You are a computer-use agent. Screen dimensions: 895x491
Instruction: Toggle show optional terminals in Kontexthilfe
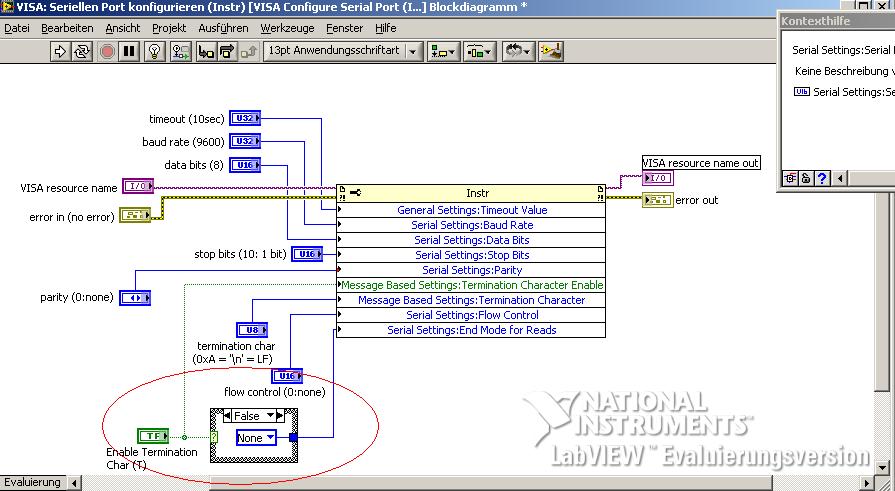[x=790, y=178]
